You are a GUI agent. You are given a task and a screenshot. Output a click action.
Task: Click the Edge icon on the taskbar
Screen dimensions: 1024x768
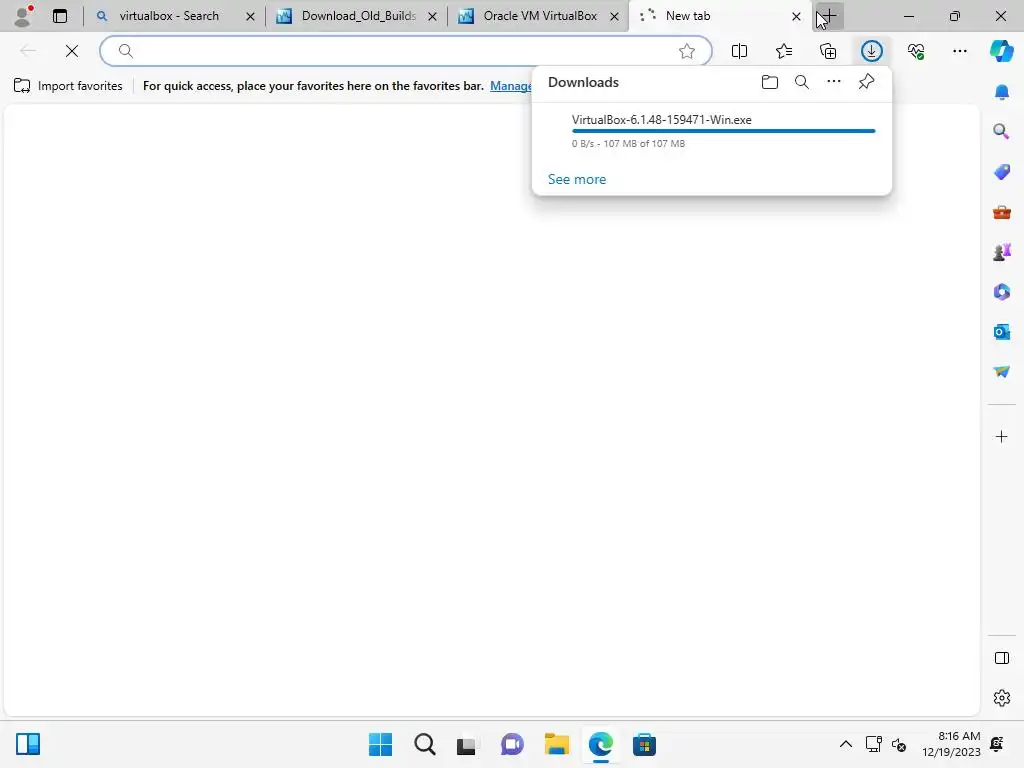(x=600, y=744)
